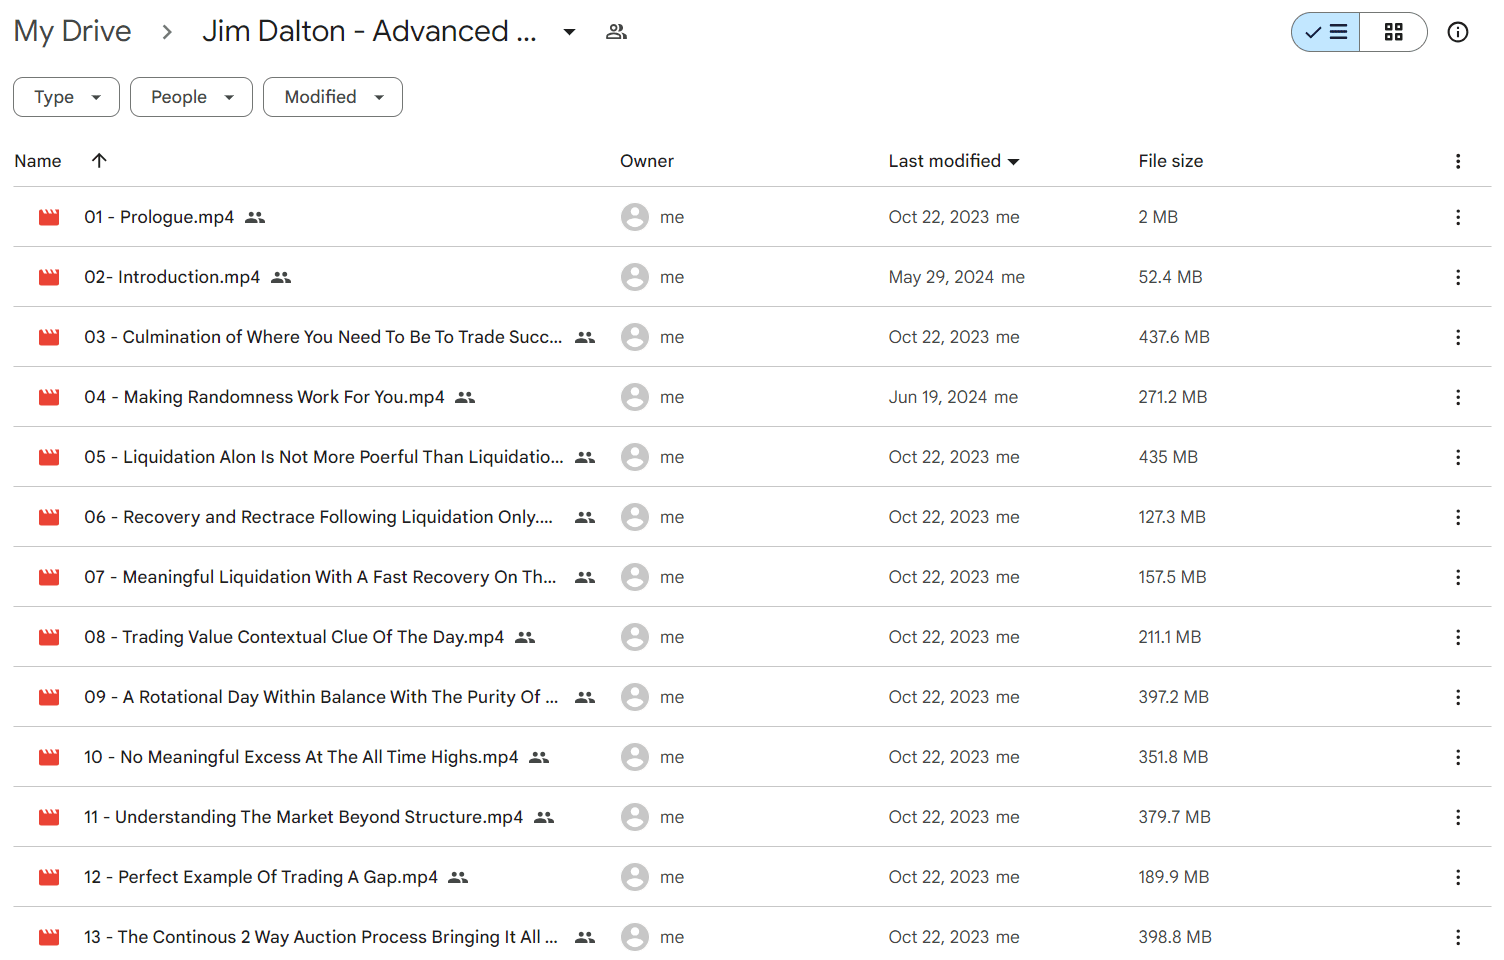Open the People filter dropdown
Screen dimensions: 1504x960
pyautogui.click(x=191, y=97)
